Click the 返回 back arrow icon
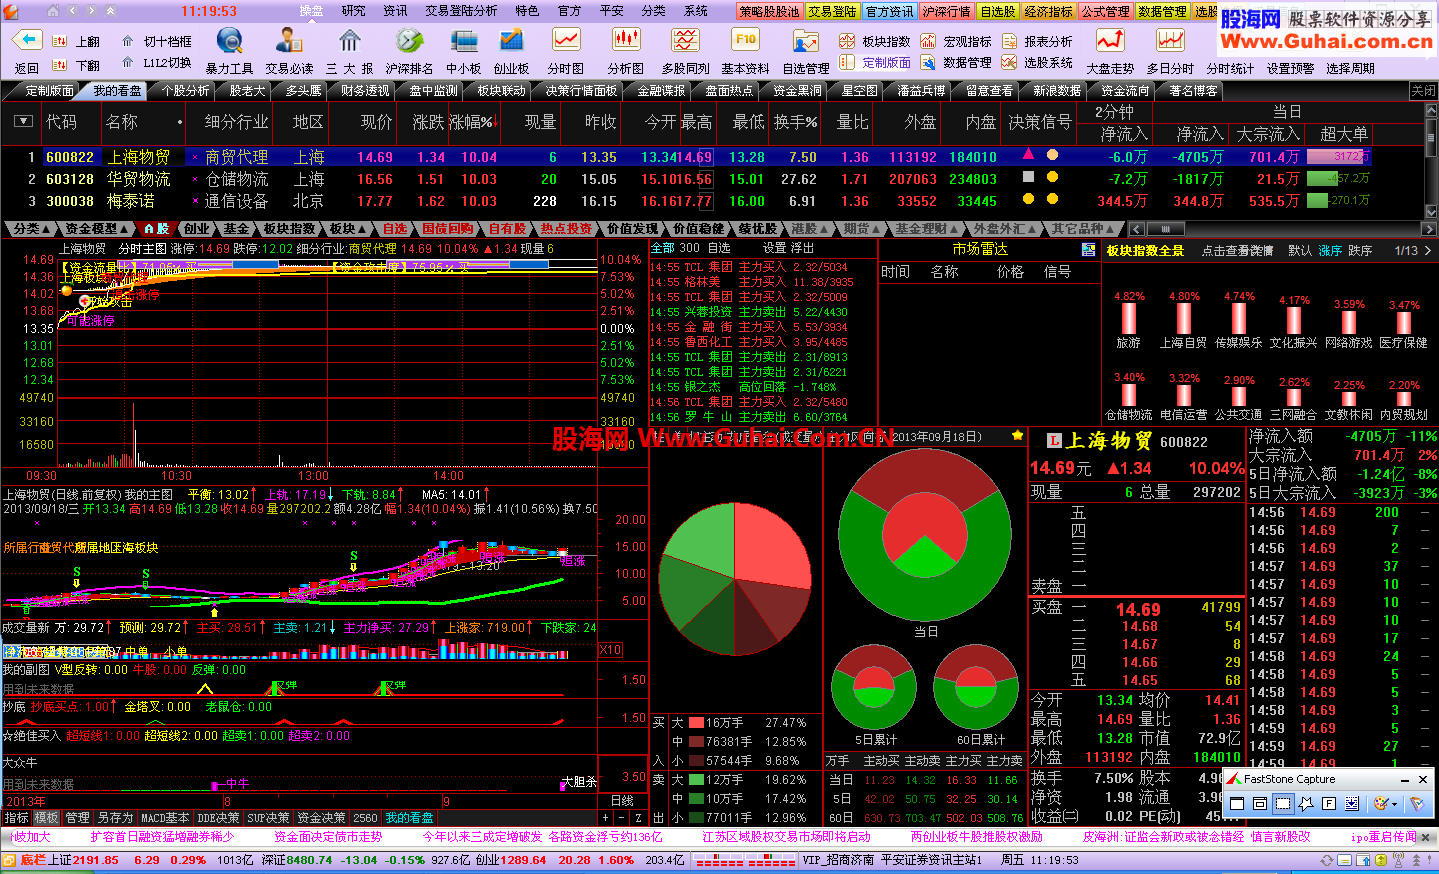The image size is (1439, 874). (x=26, y=41)
